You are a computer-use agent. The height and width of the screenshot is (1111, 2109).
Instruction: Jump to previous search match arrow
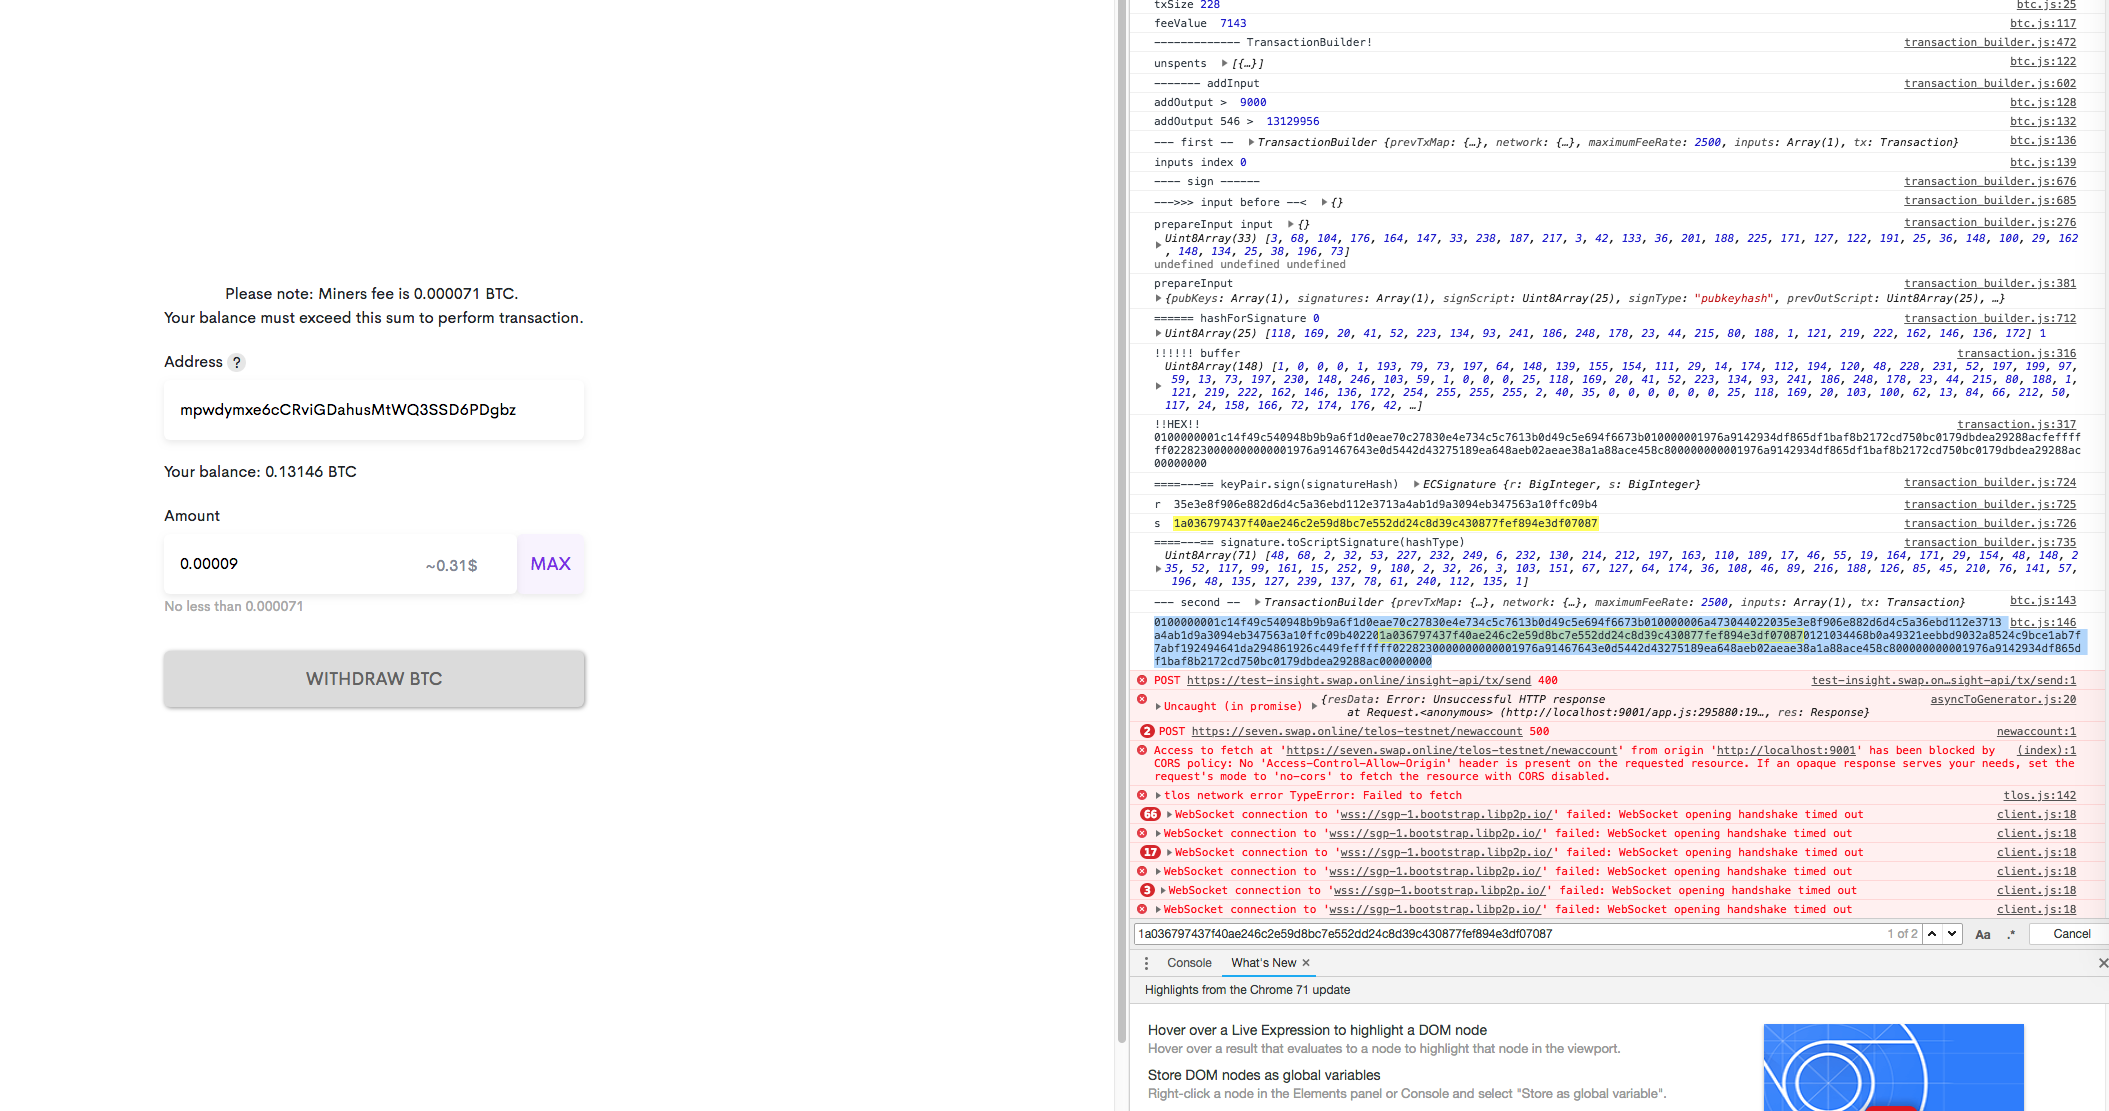1932,934
